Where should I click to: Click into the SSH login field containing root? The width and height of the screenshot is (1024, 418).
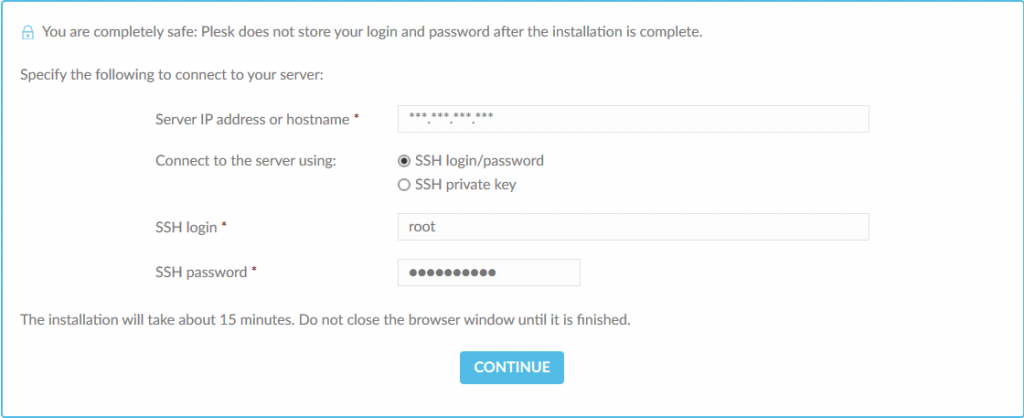click(632, 227)
